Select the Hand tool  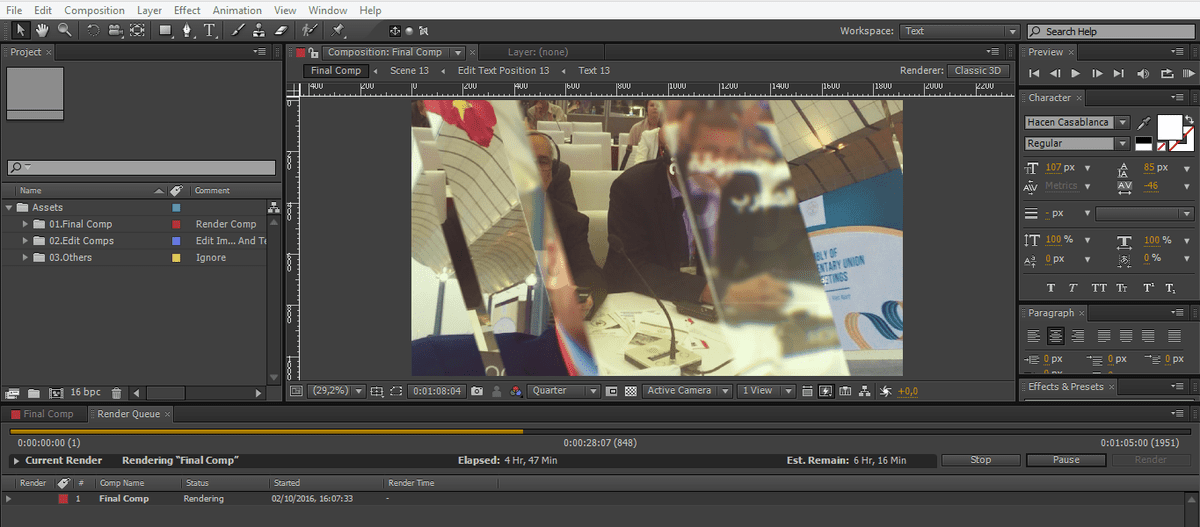43,31
